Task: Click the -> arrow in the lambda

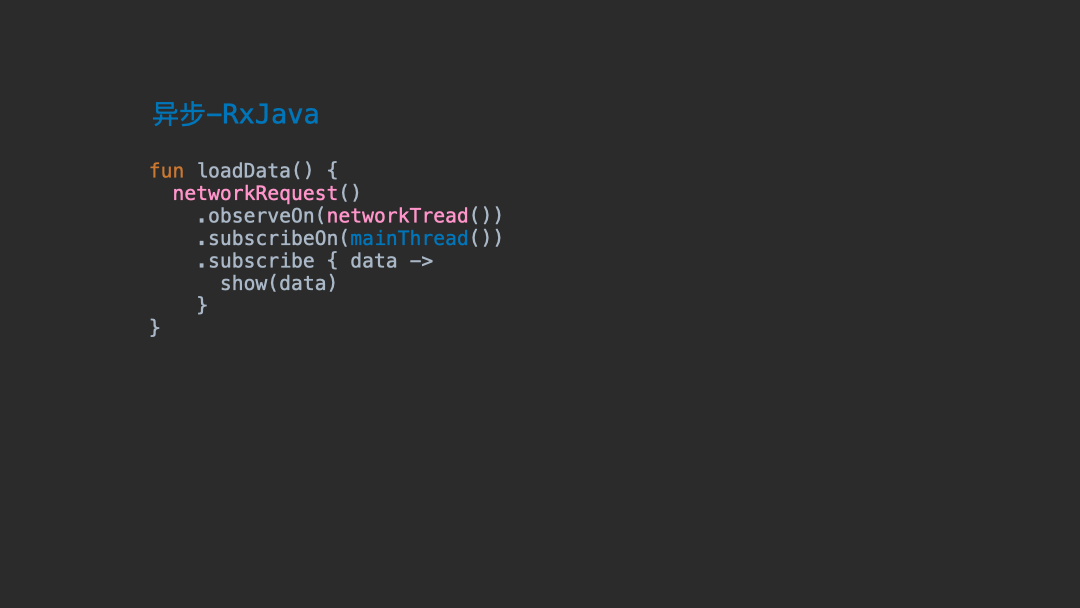Action: click(x=421, y=261)
